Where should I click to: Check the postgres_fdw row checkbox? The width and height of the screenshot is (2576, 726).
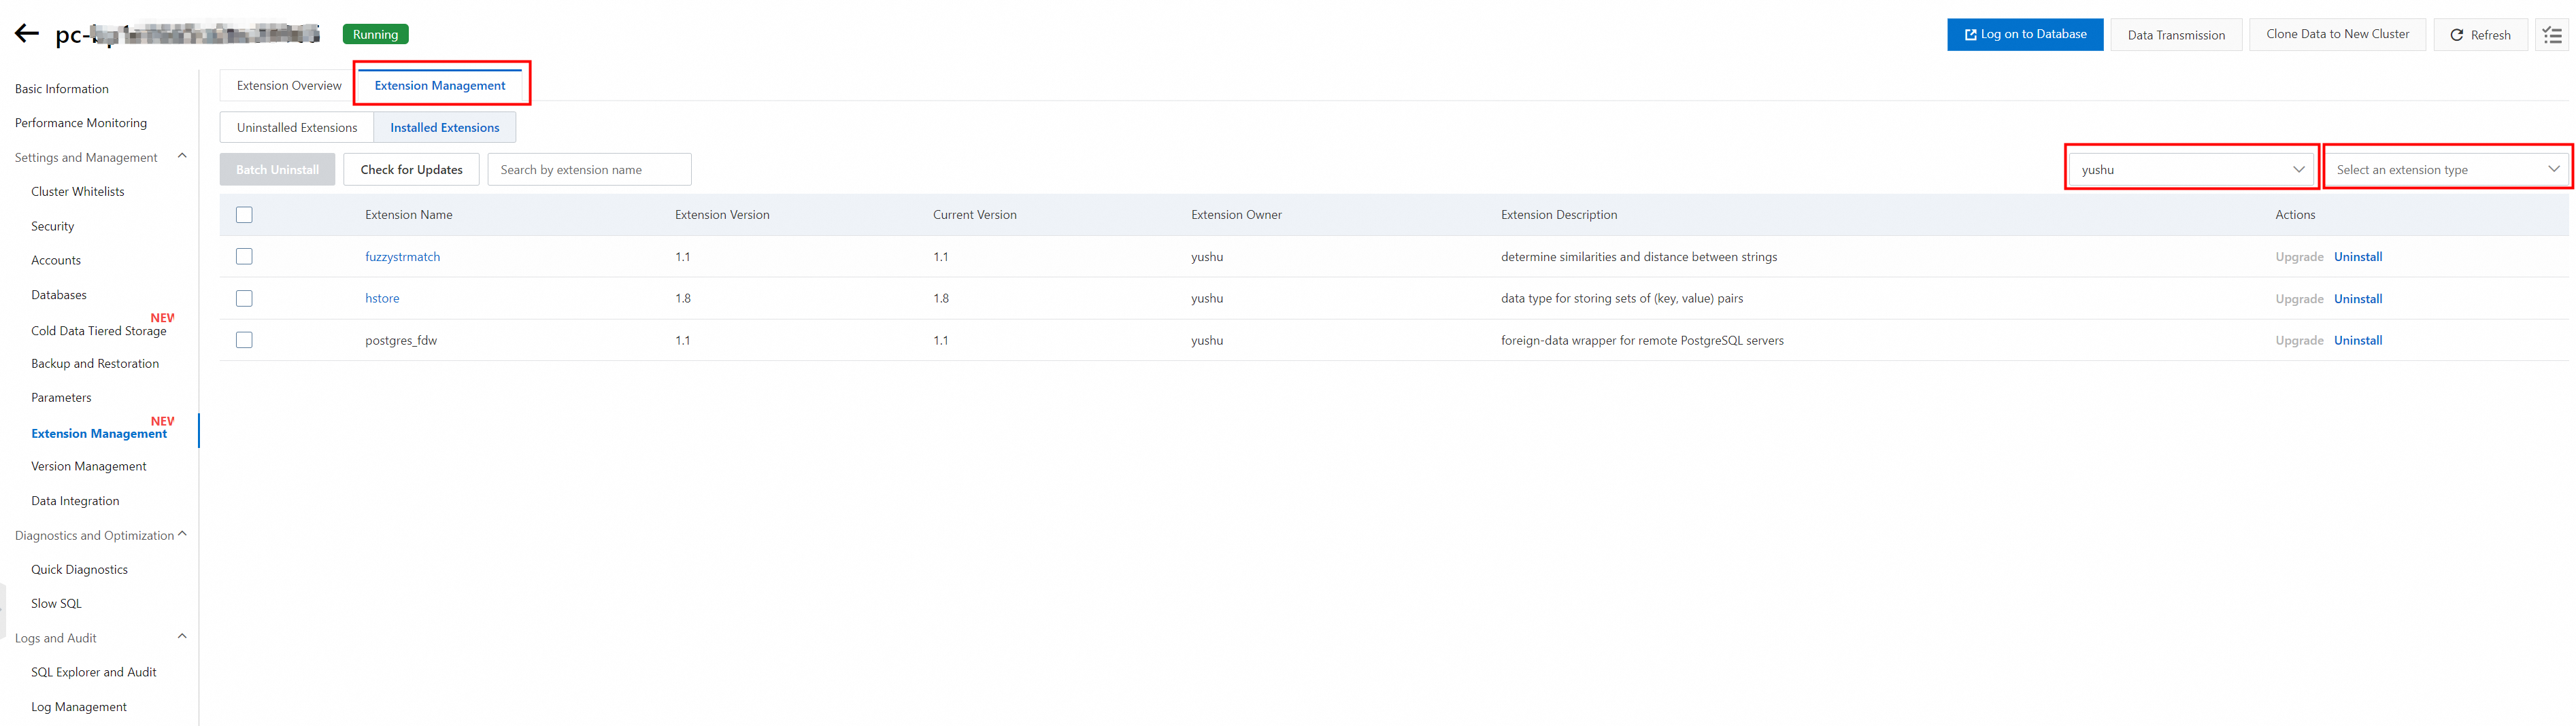click(244, 340)
